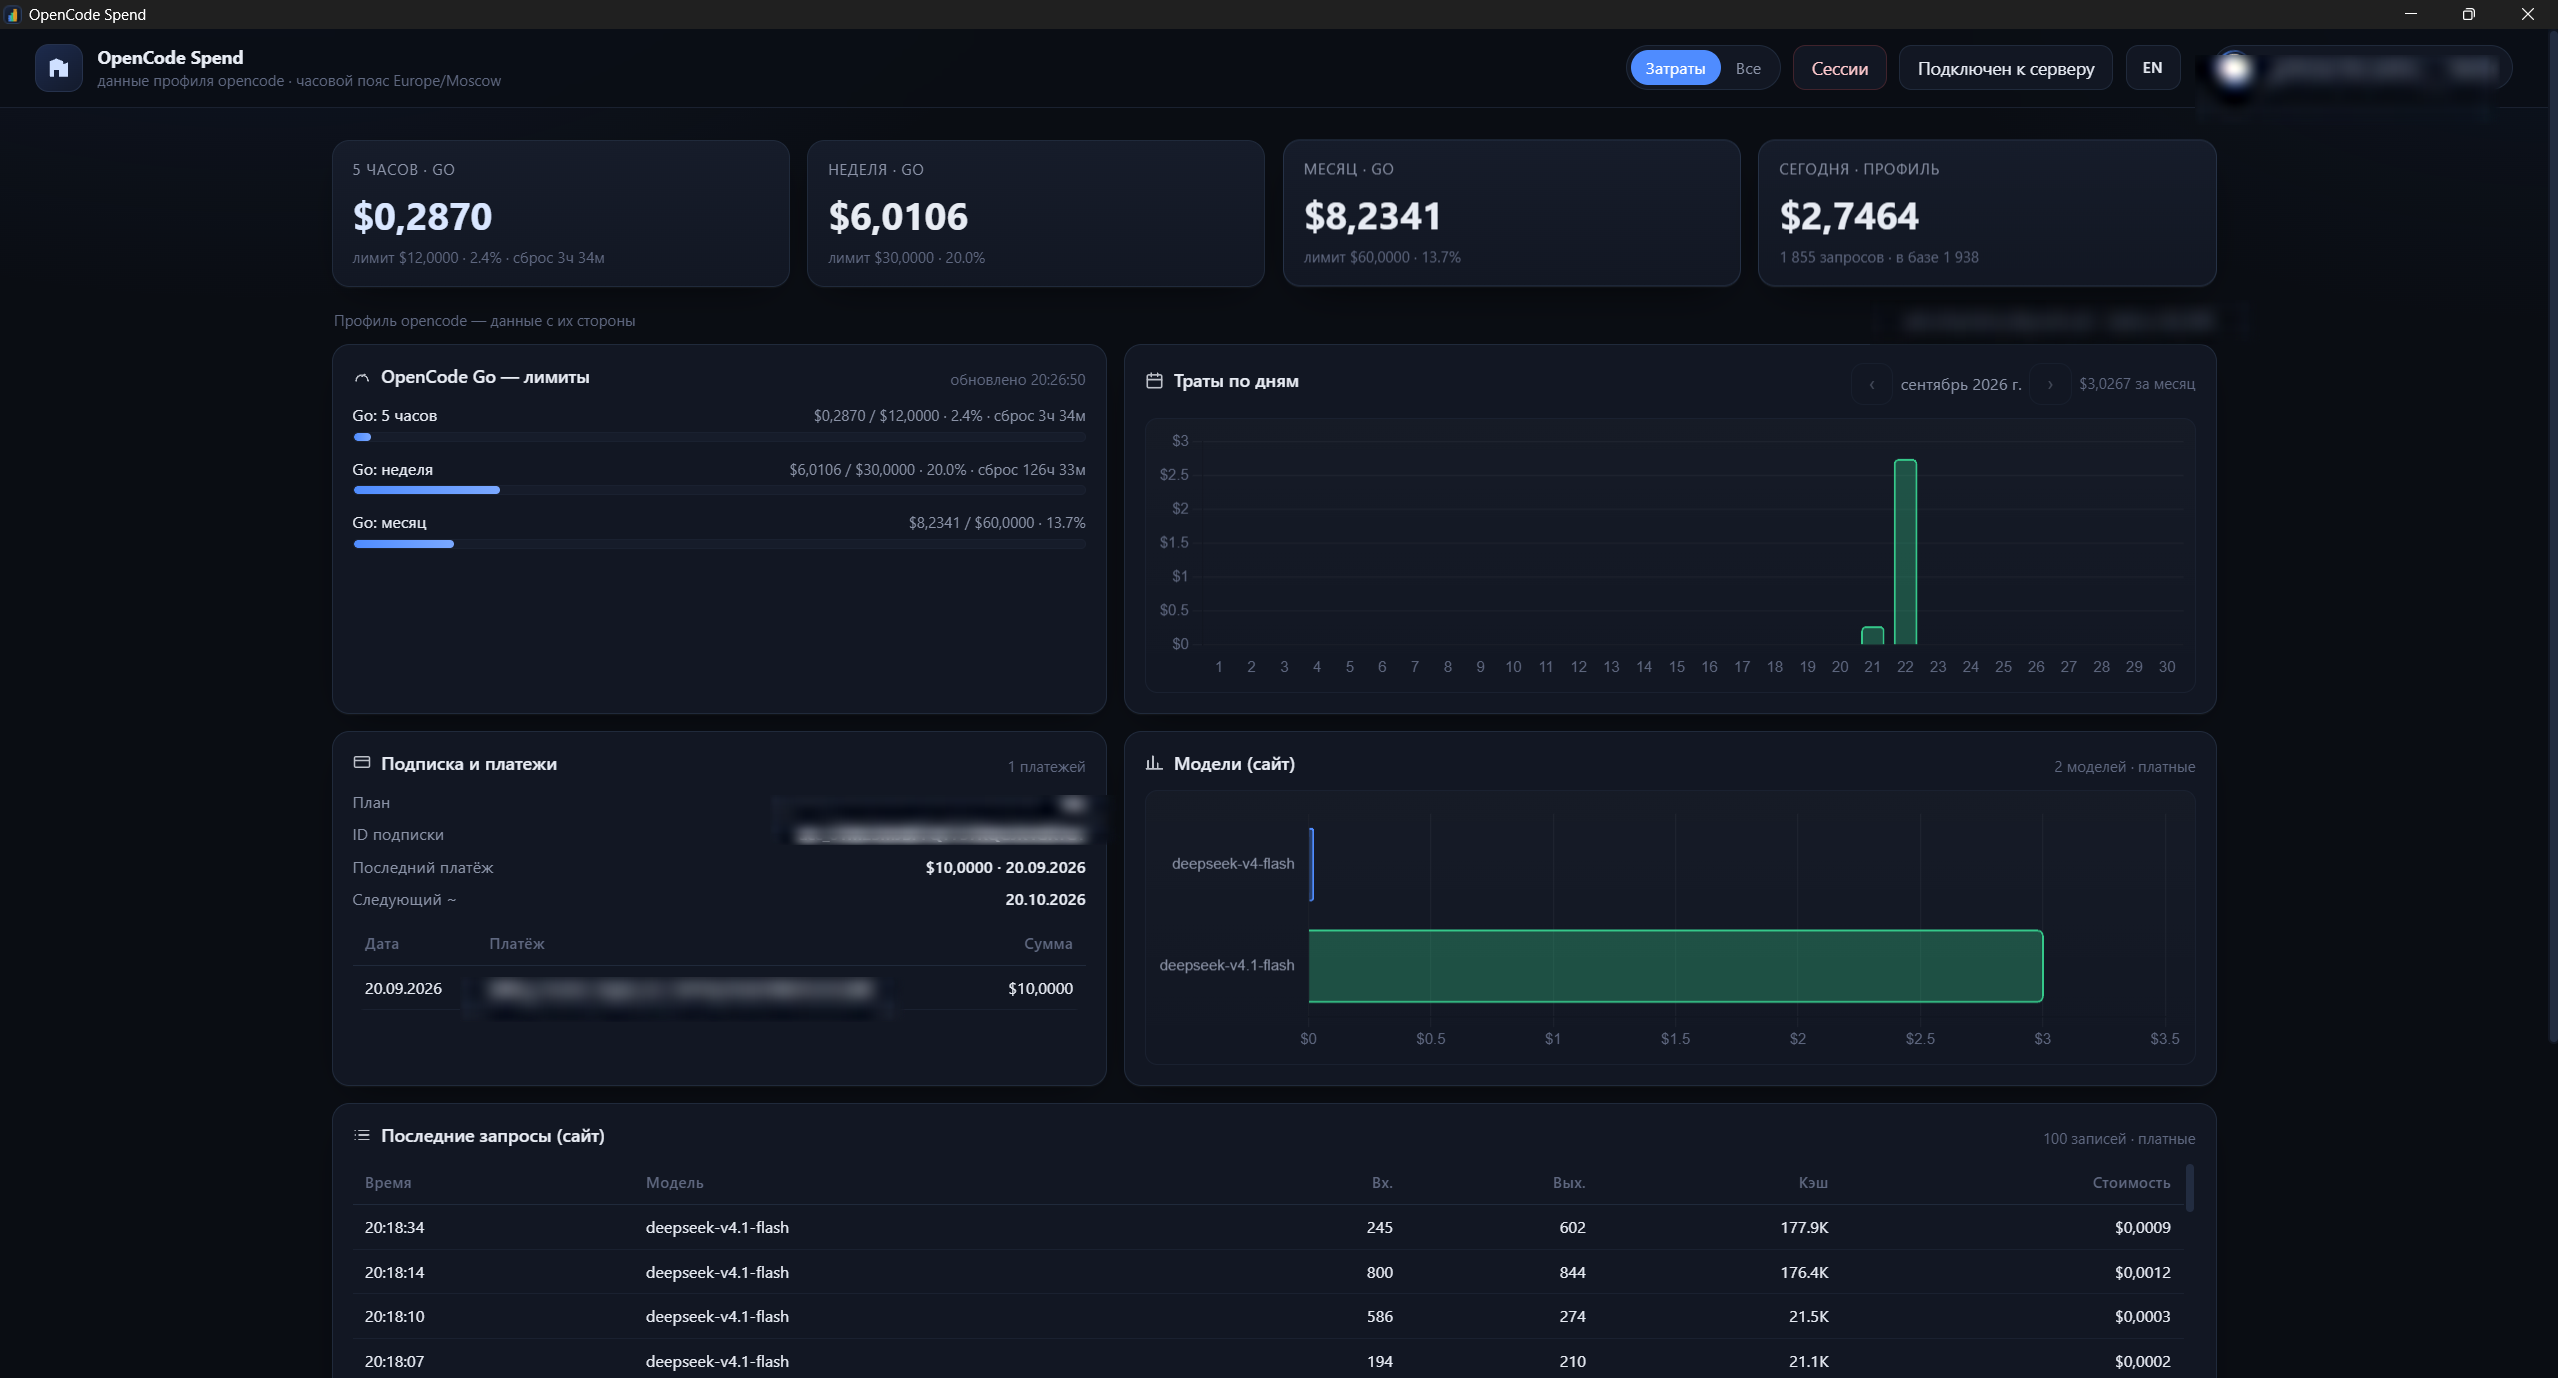Open the Сессии tab
The height and width of the screenshot is (1378, 2558).
point(1839,68)
